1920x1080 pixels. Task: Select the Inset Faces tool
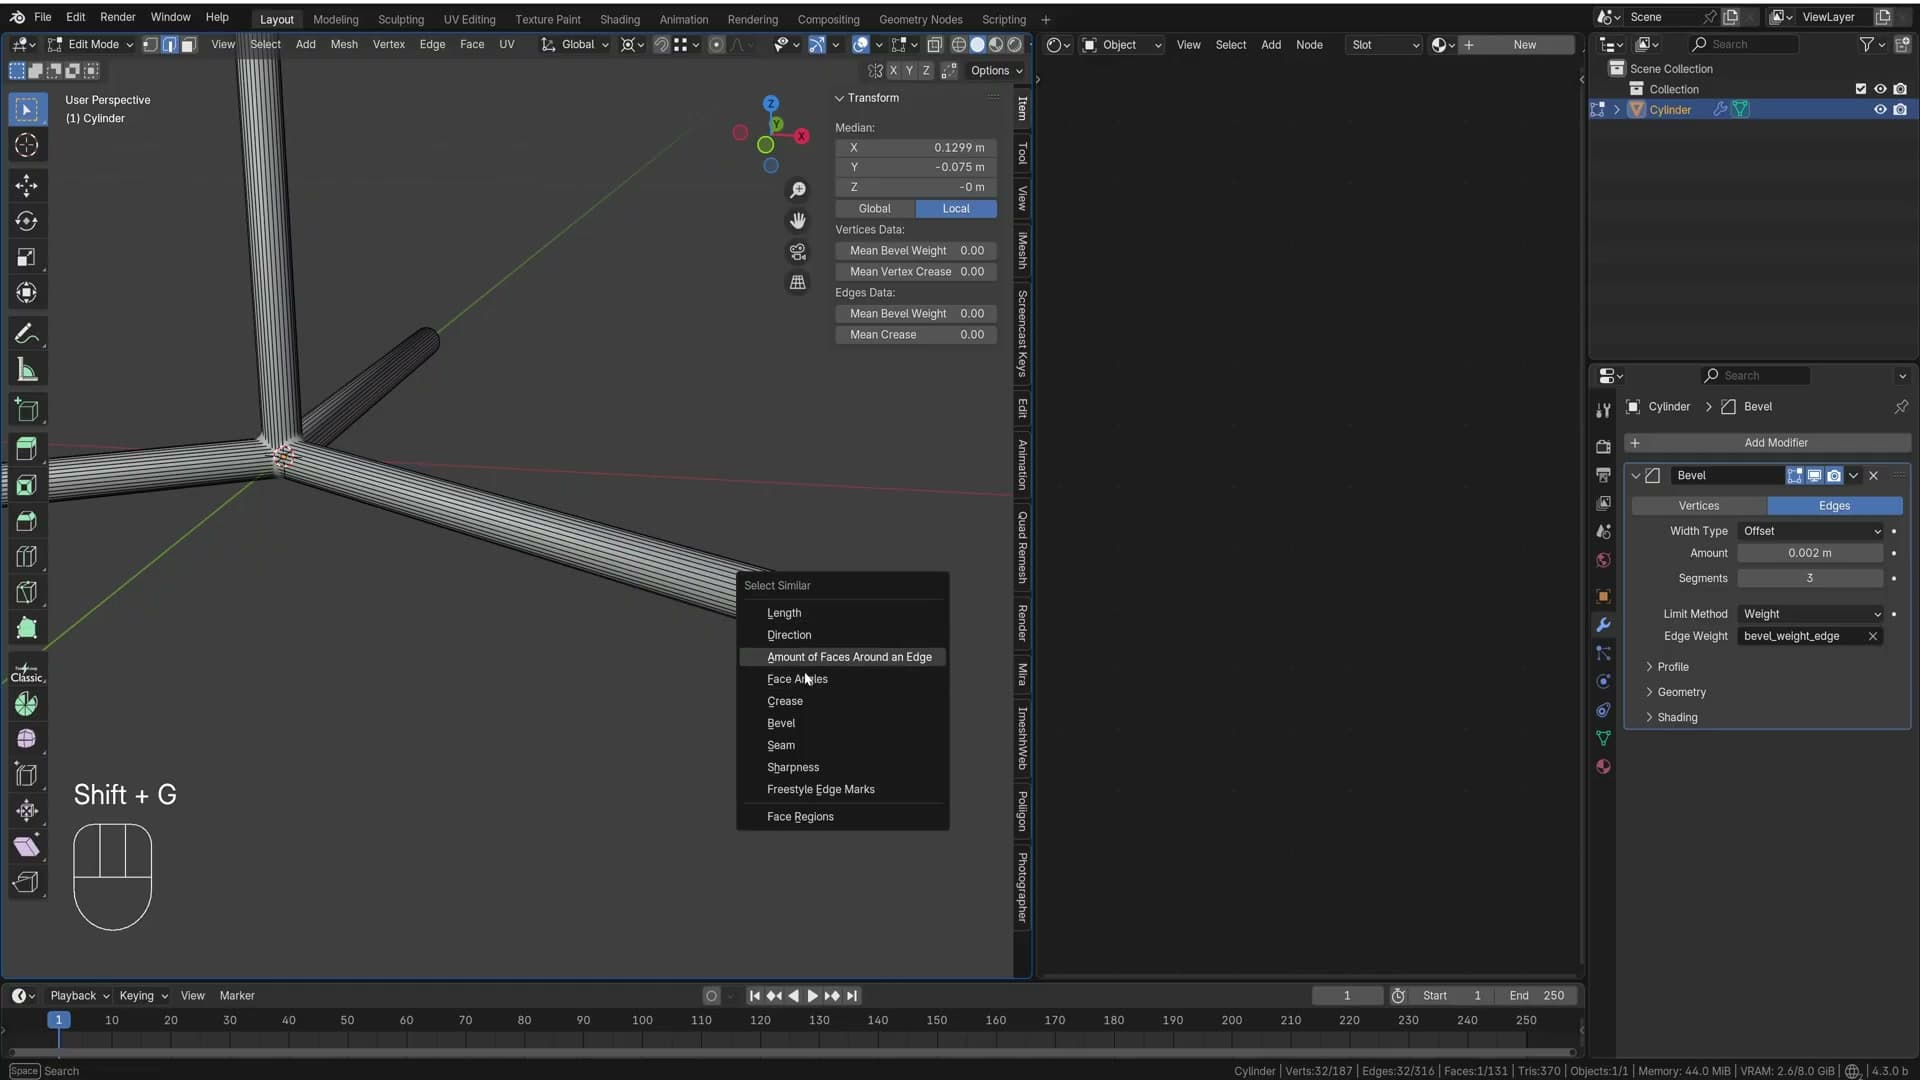[x=27, y=485]
